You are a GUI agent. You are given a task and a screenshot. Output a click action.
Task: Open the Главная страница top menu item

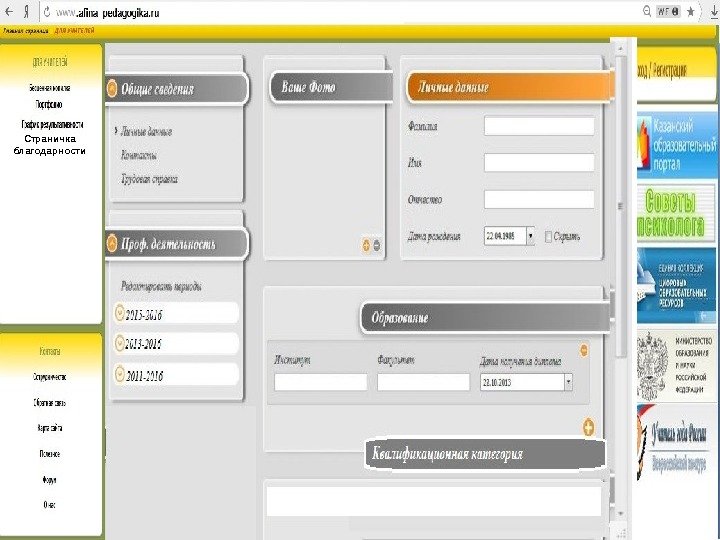point(25,31)
